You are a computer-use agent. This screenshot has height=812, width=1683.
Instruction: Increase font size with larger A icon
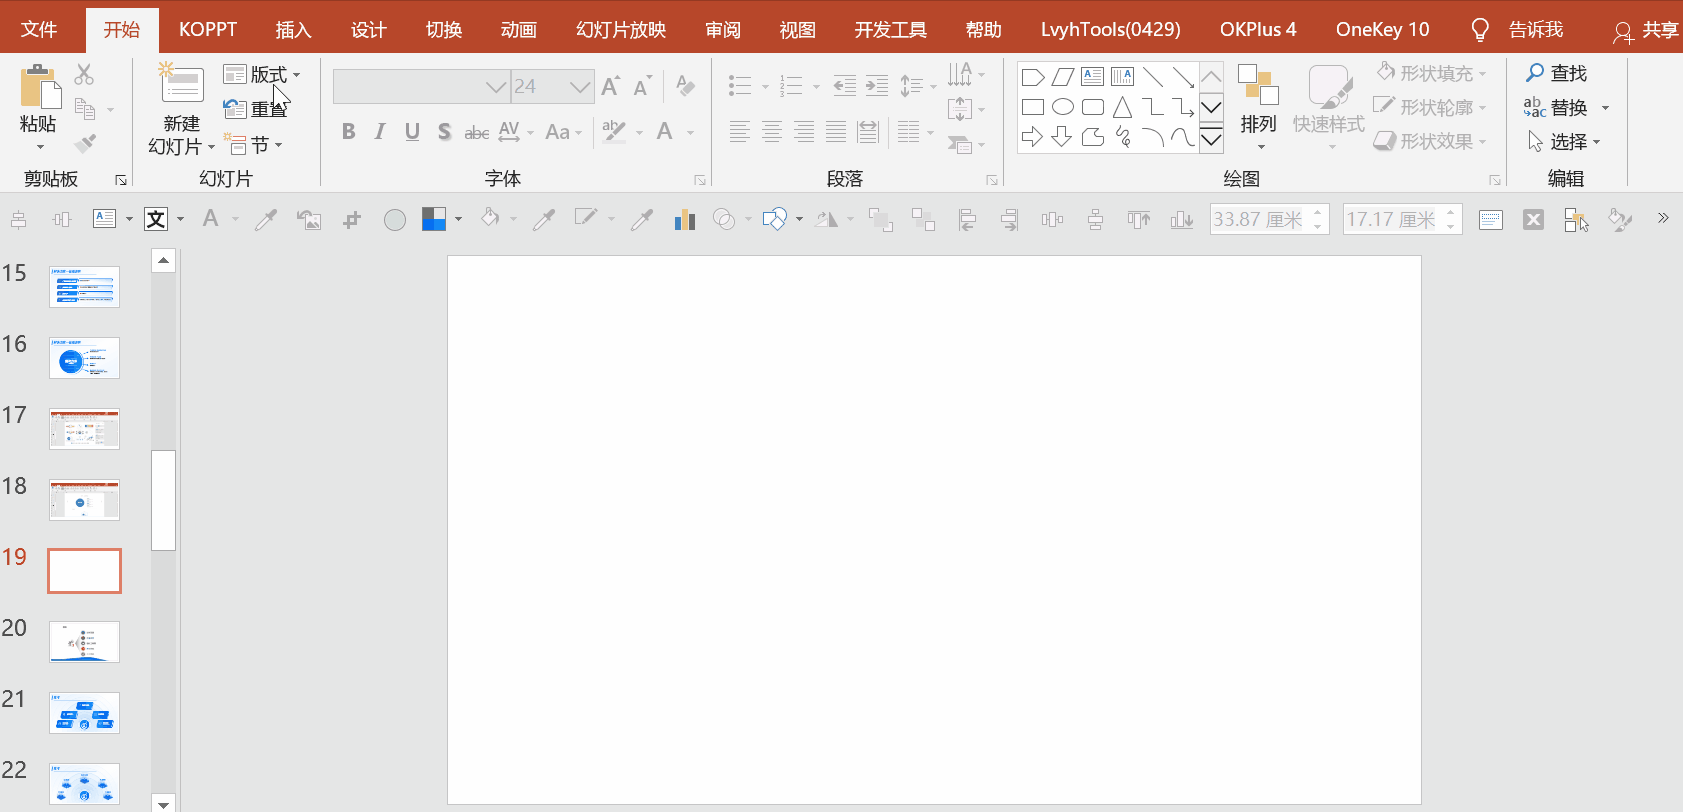pos(610,87)
